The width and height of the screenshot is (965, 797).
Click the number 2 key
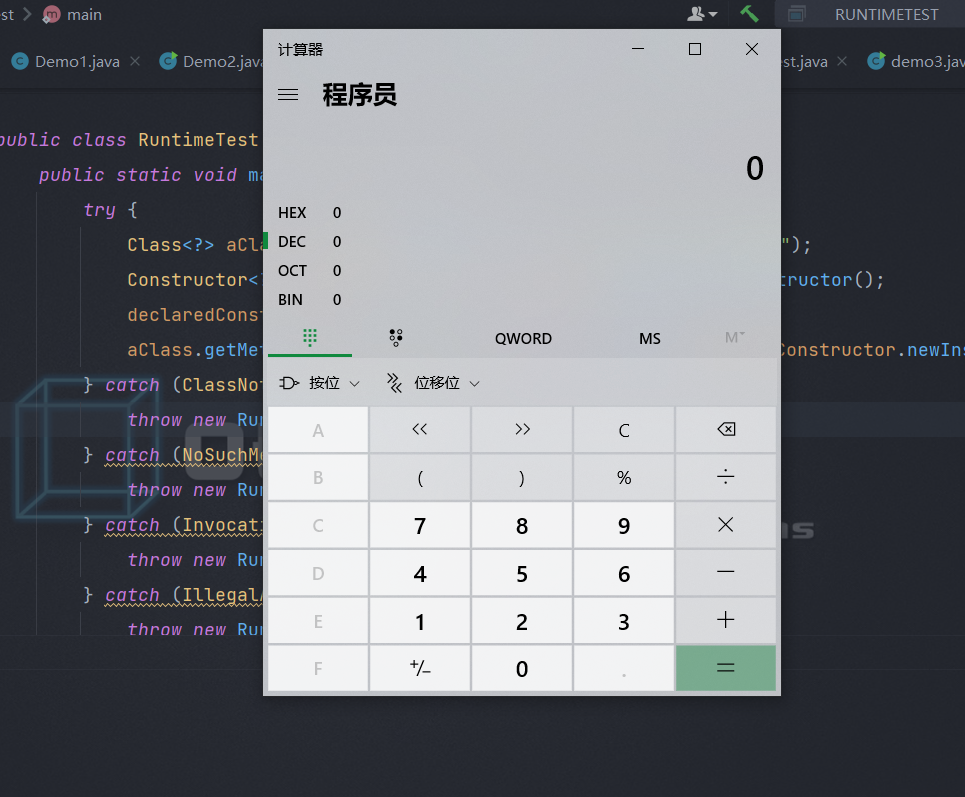(522, 620)
